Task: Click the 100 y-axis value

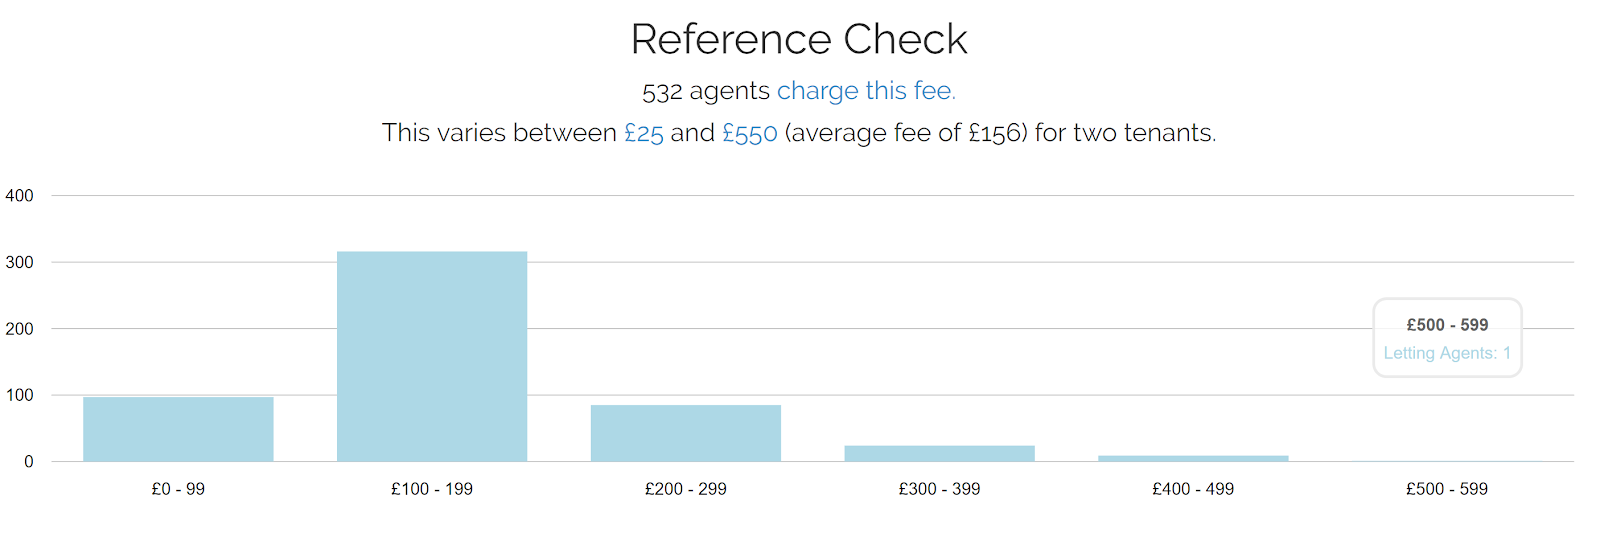Action: pos(19,395)
